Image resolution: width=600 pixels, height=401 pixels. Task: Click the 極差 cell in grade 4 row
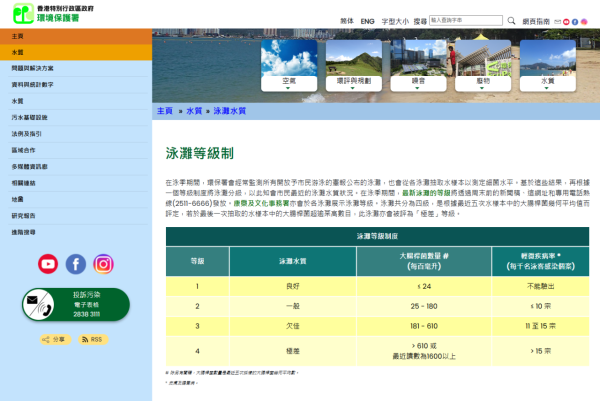point(293,351)
